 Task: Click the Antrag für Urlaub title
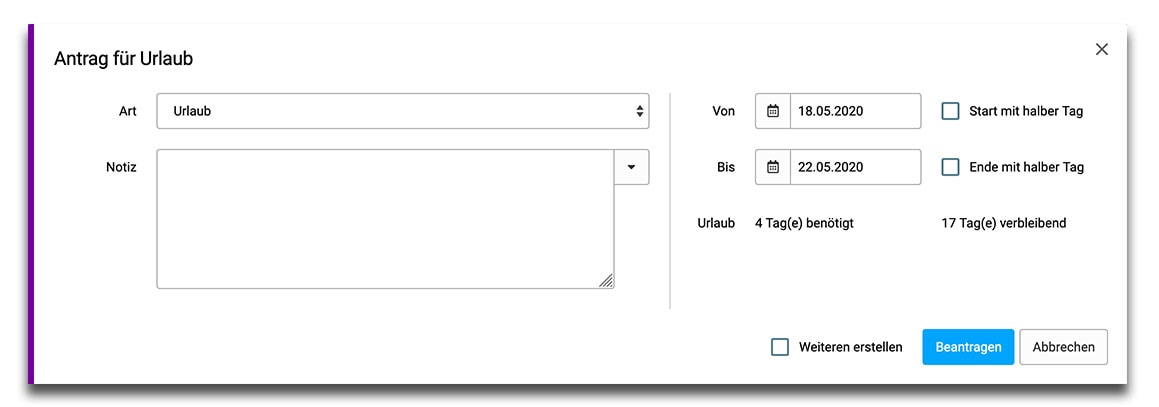(123, 59)
